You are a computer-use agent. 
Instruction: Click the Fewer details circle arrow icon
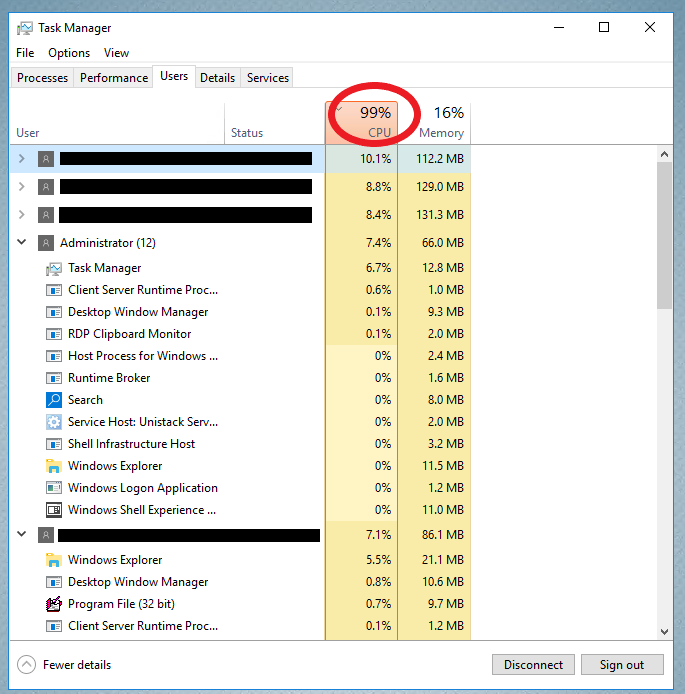26,665
